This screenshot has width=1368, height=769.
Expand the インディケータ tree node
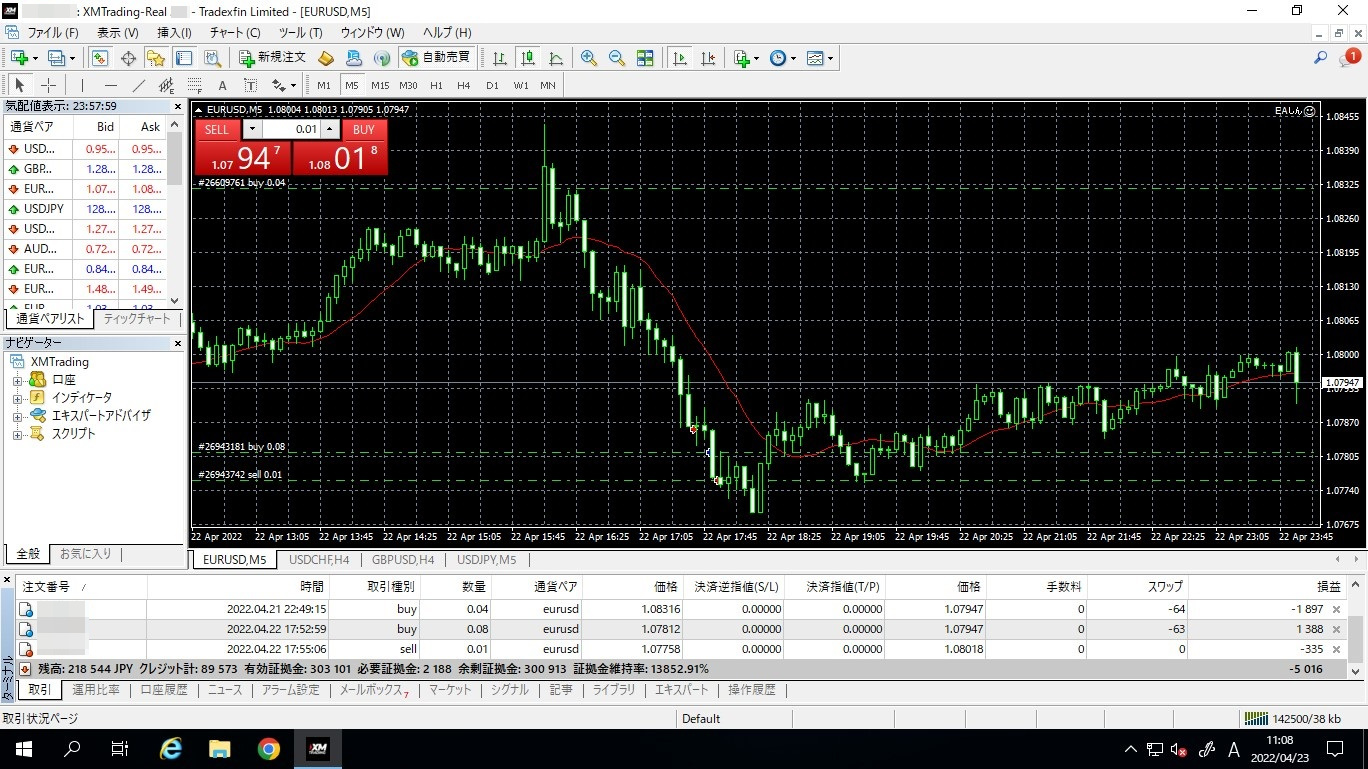click(17, 399)
